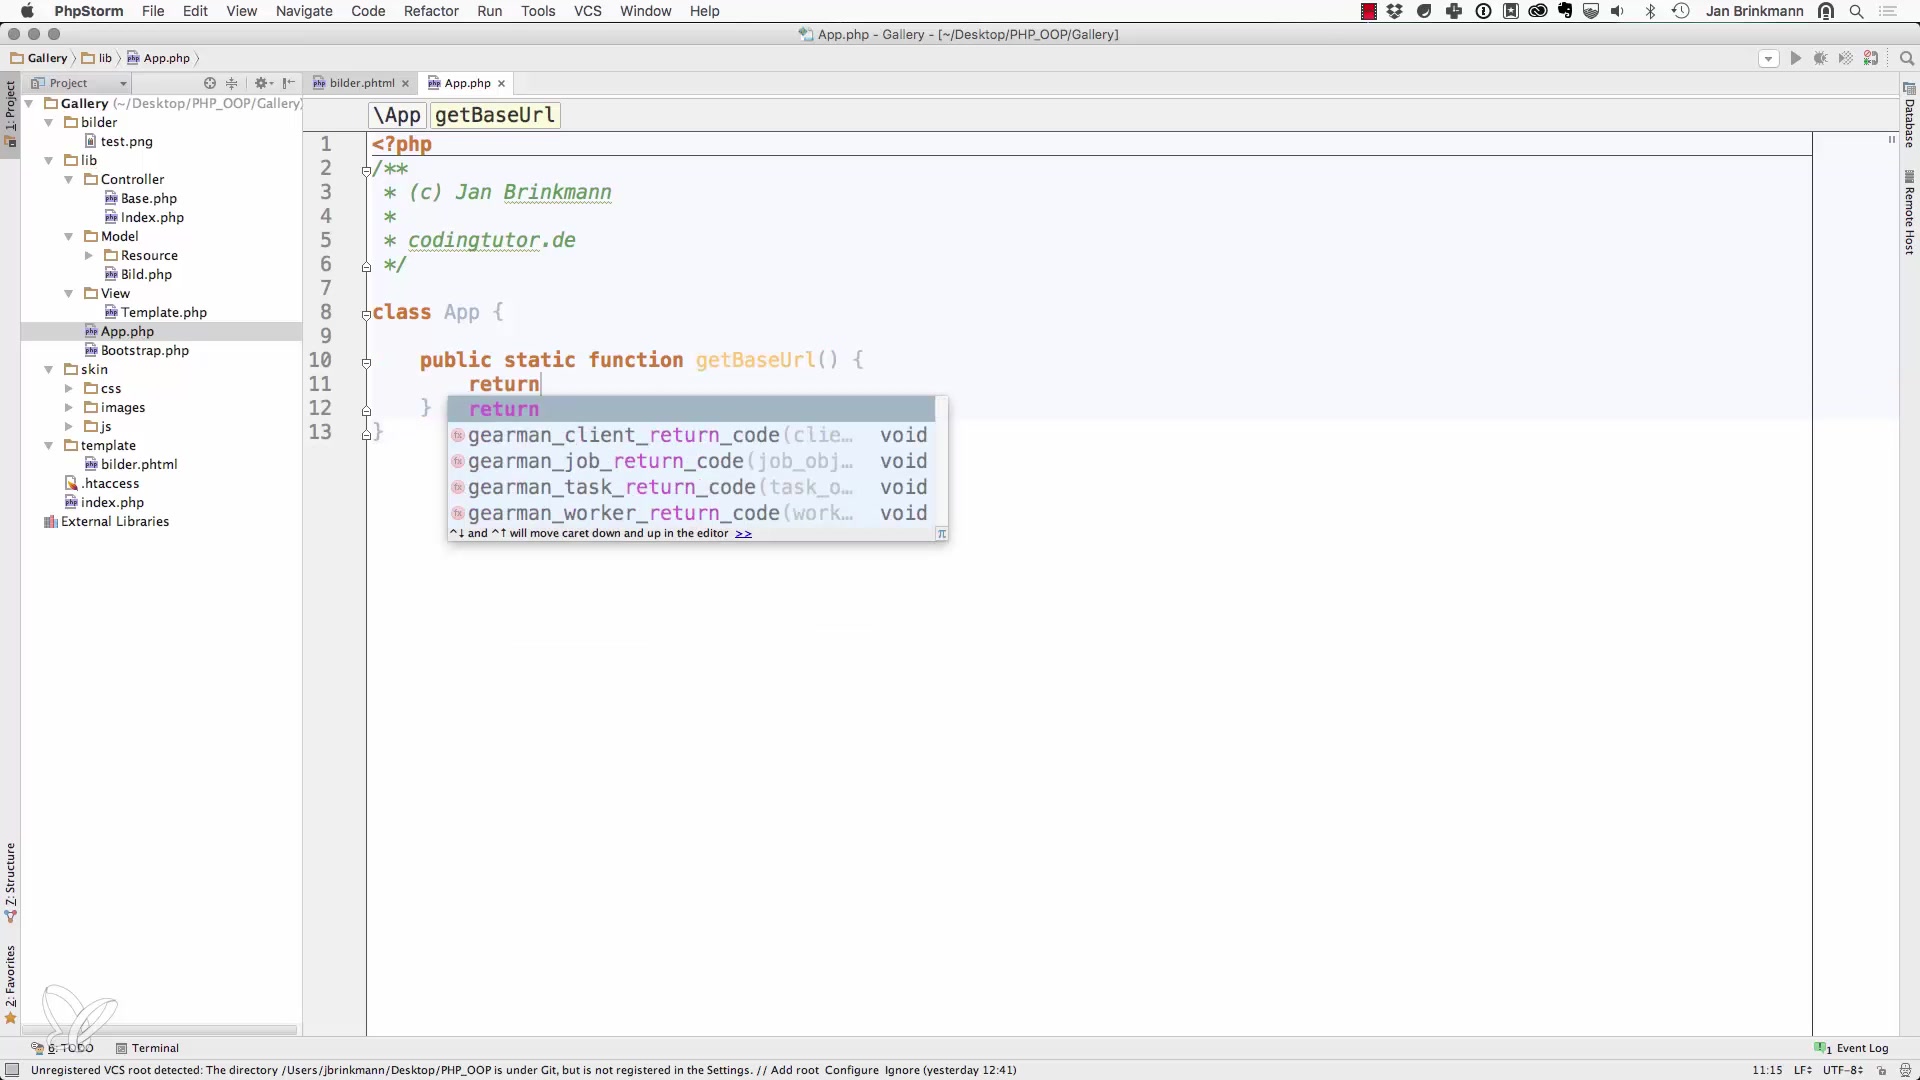Switch to bilder.phtml editor tab
Image resolution: width=1920 pixels, height=1080 pixels.
point(361,83)
